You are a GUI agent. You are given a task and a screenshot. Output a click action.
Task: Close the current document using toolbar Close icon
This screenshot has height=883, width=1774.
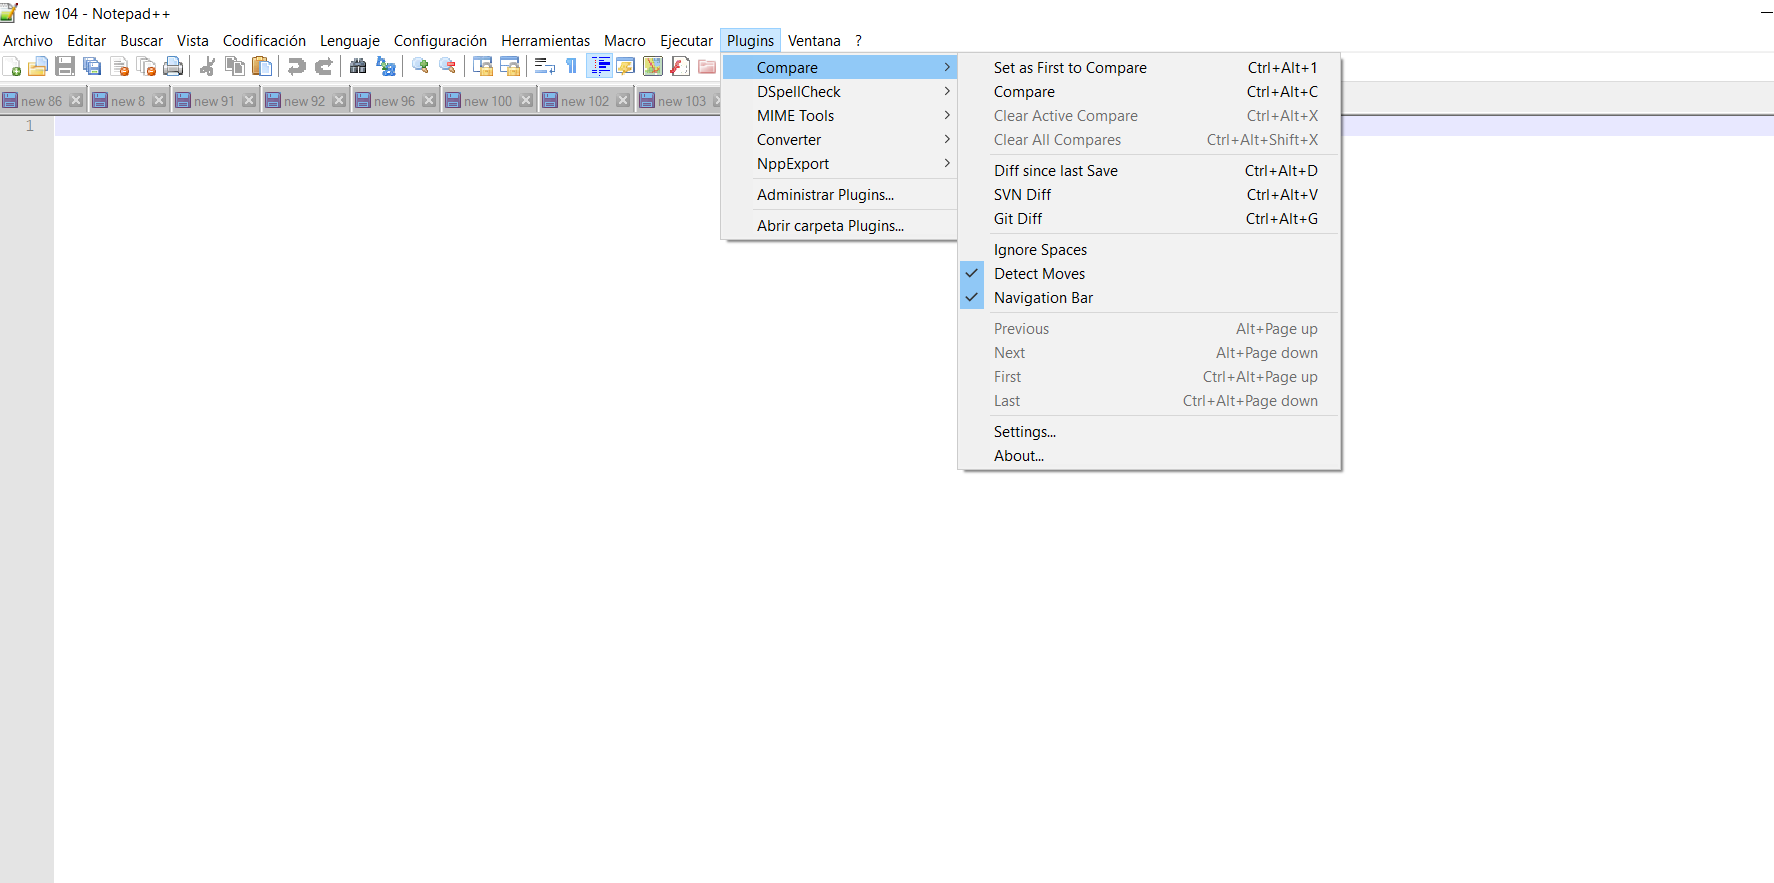(x=119, y=67)
